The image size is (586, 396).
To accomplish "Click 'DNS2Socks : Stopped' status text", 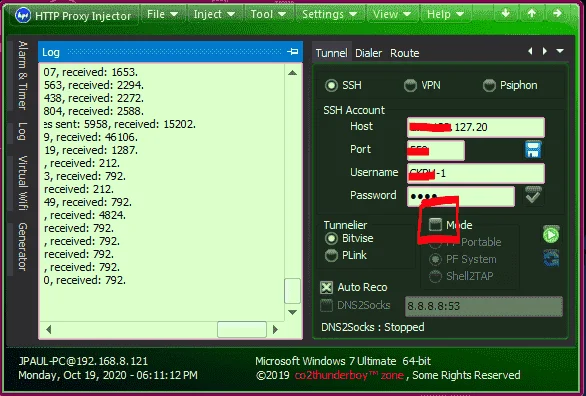I will [373, 327].
